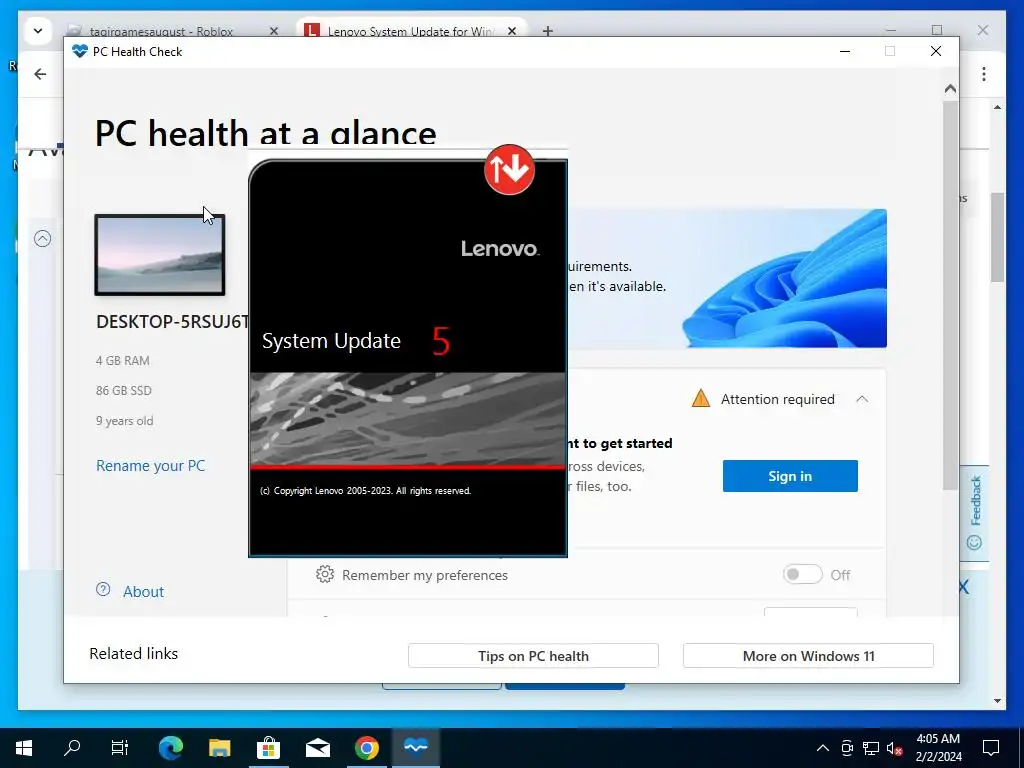1024x768 pixels.
Task: Close the Roblox browser tab
Action: 274,31
